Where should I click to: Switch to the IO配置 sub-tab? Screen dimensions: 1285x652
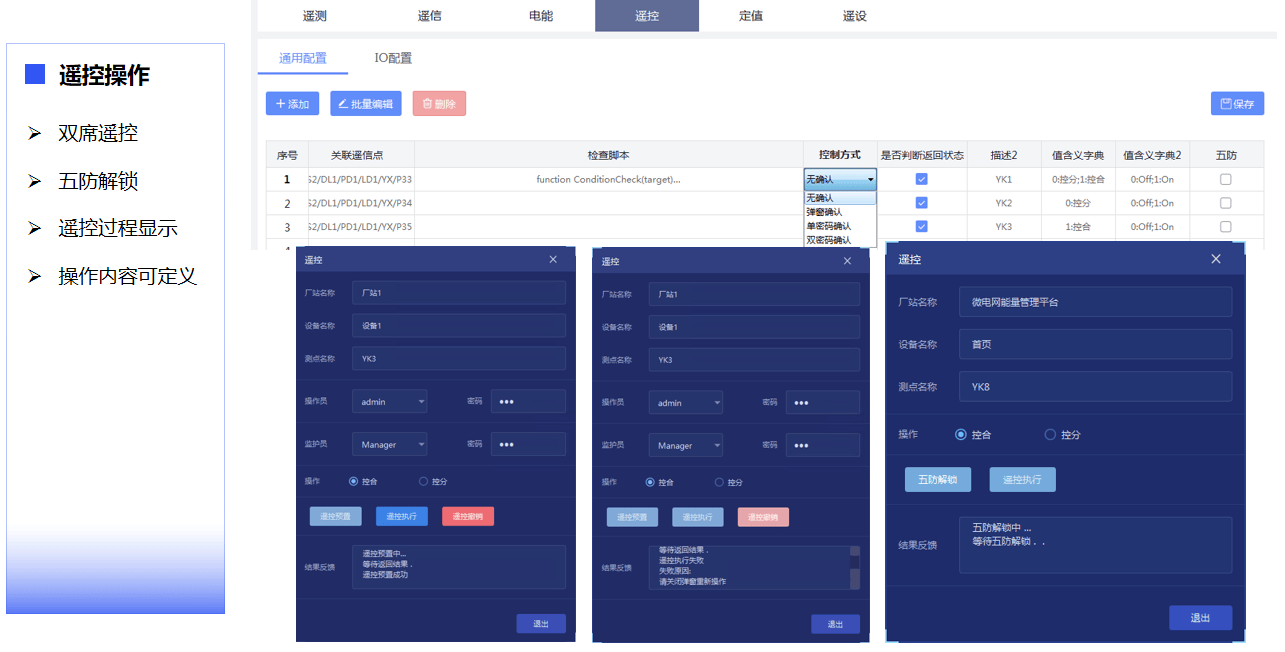point(393,58)
